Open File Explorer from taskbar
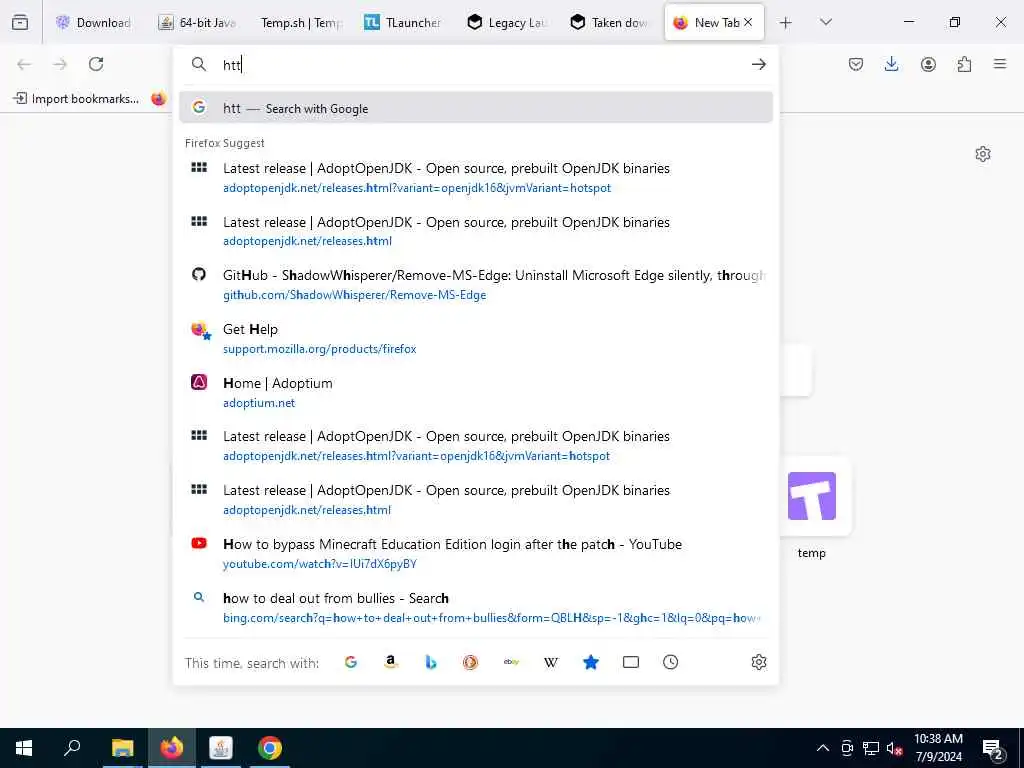This screenshot has height=768, width=1024. tap(122, 748)
